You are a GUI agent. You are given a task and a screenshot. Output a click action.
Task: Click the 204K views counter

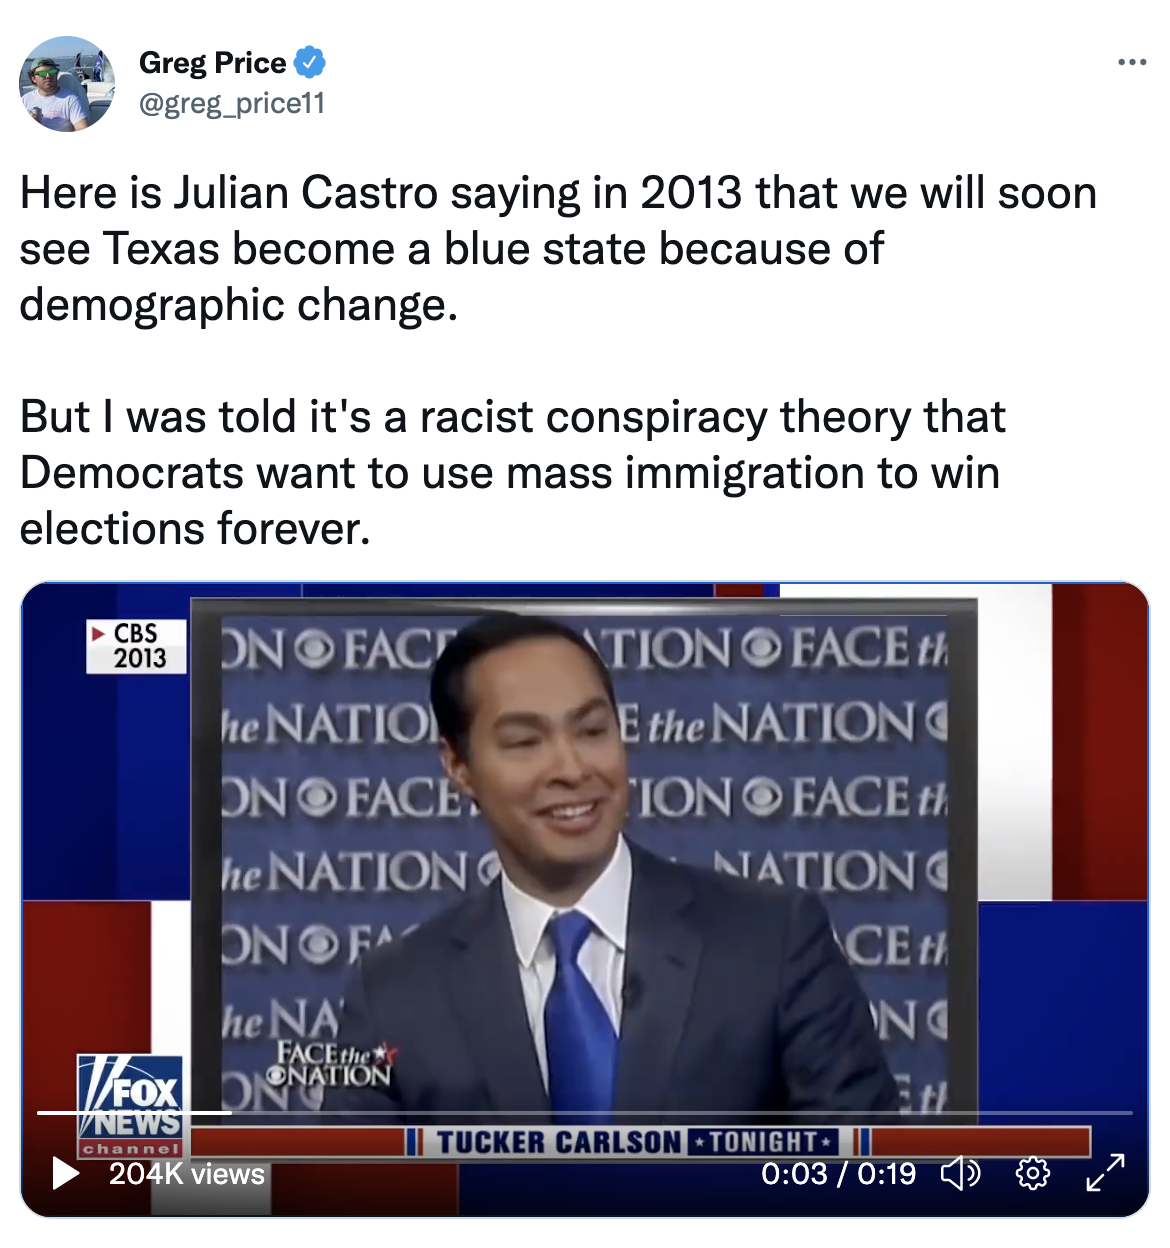coord(187,1174)
